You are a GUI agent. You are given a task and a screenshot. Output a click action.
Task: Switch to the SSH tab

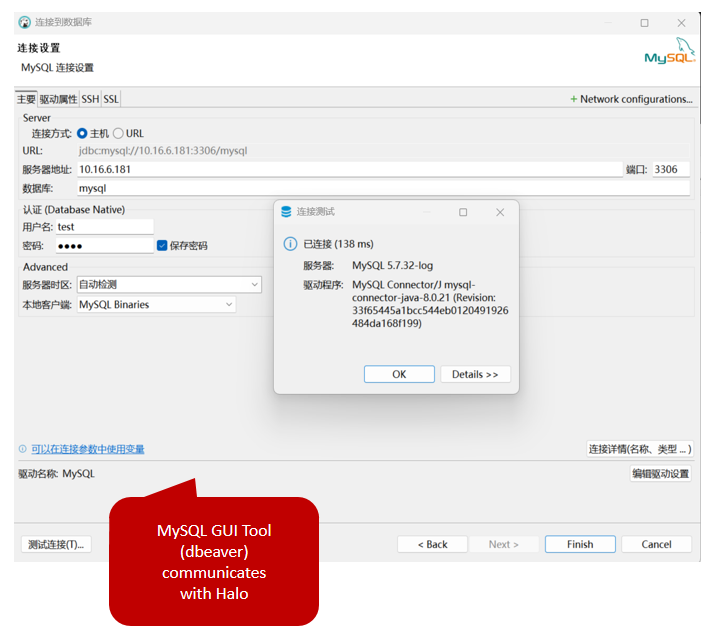pyautogui.click(x=90, y=99)
